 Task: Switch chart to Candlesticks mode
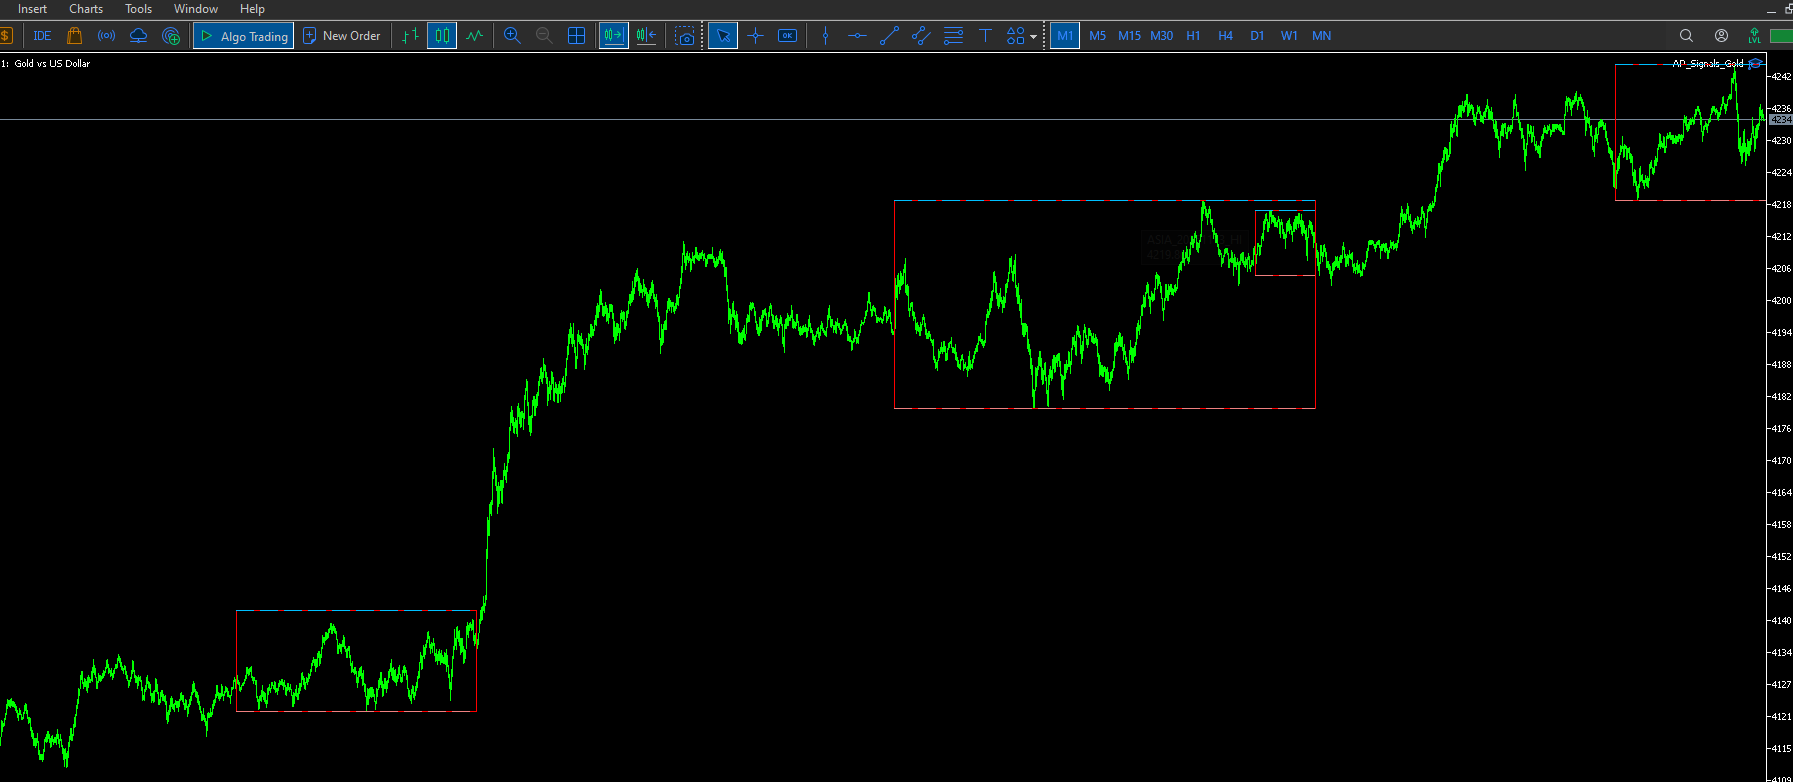point(442,36)
